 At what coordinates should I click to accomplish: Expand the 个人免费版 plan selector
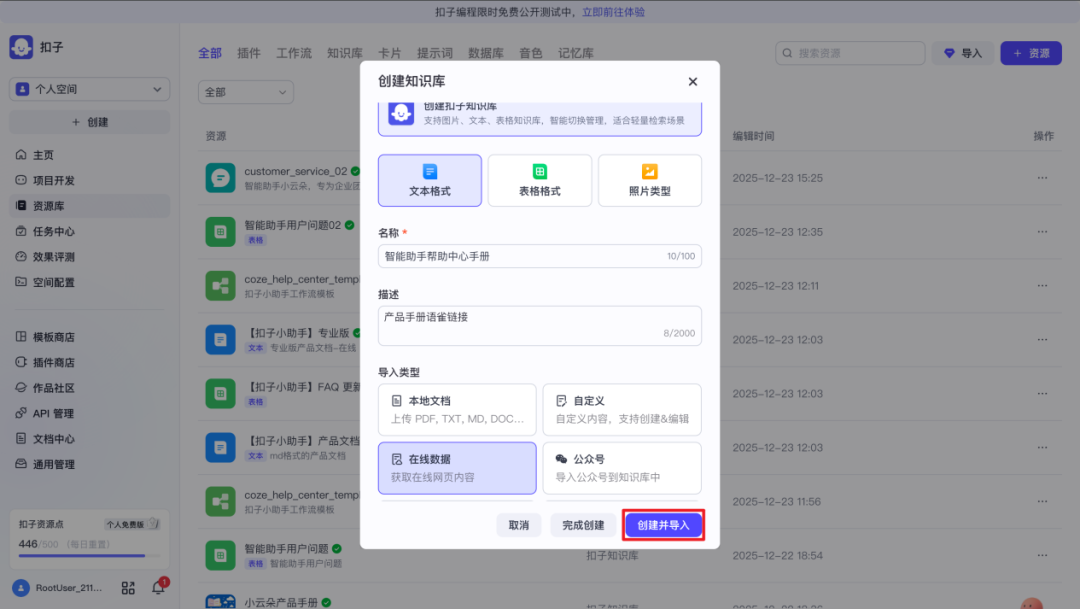tap(132, 524)
